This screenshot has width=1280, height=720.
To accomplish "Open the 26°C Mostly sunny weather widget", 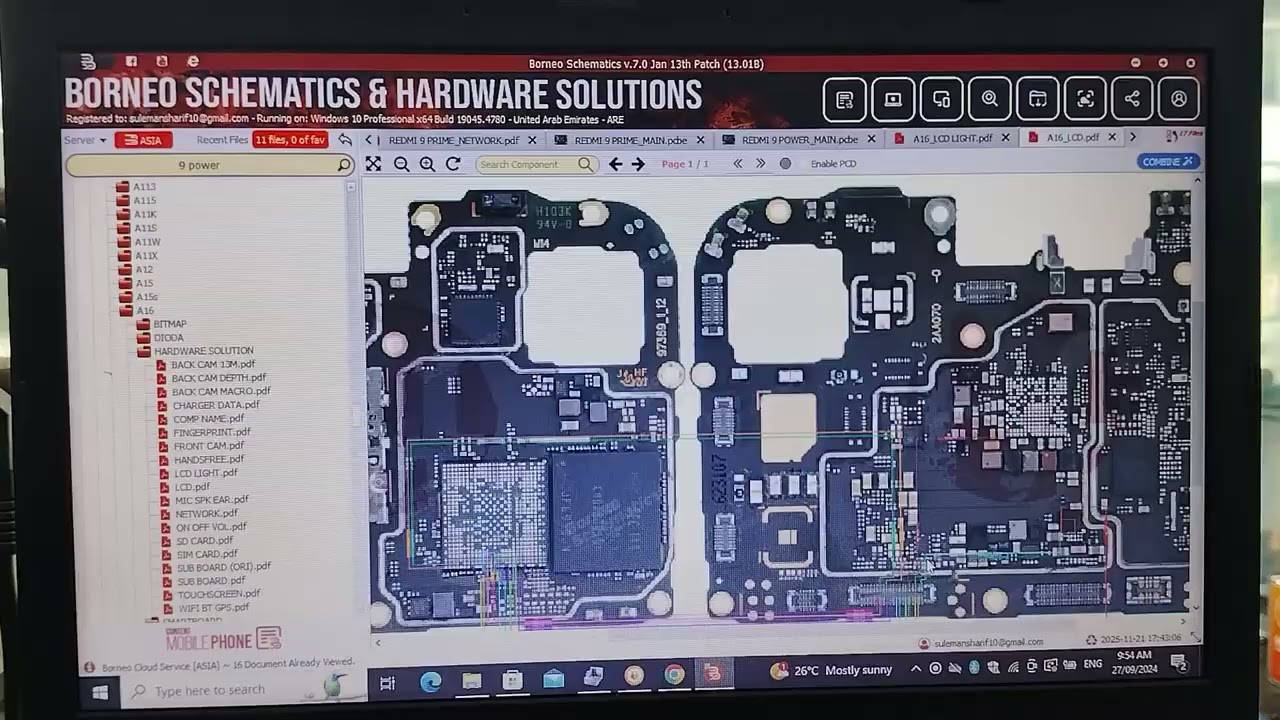I will (831, 670).
